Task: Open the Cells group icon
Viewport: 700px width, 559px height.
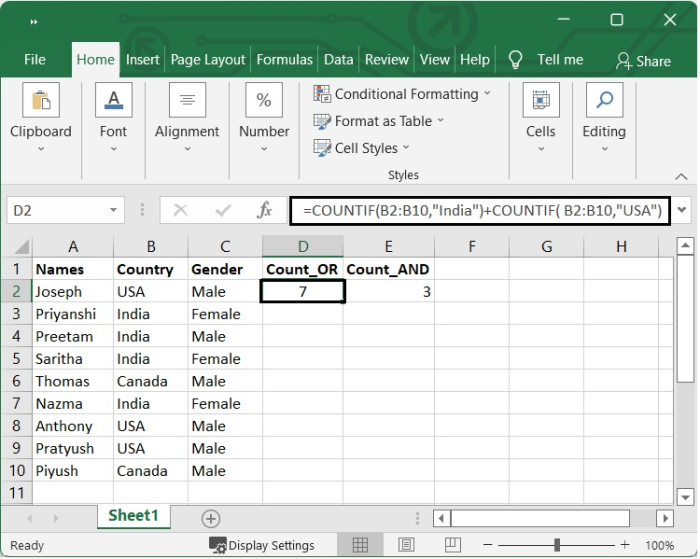Action: click(x=541, y=101)
